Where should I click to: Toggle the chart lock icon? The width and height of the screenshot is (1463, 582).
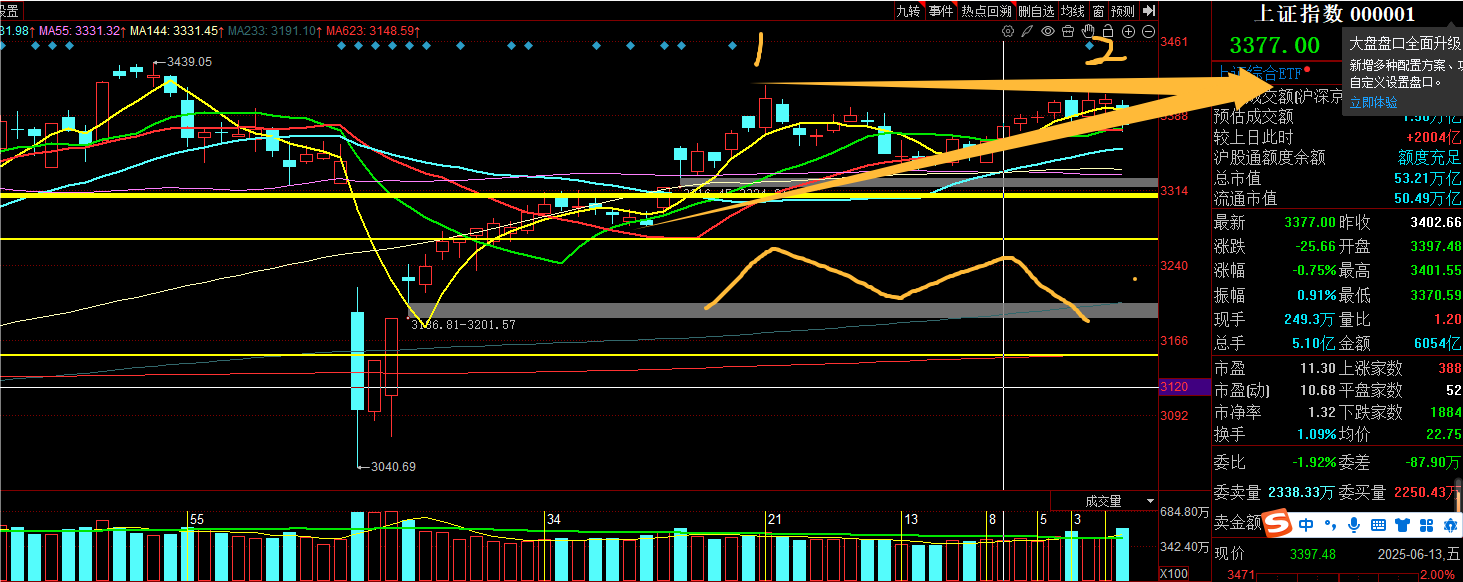pyautogui.click(x=1108, y=32)
